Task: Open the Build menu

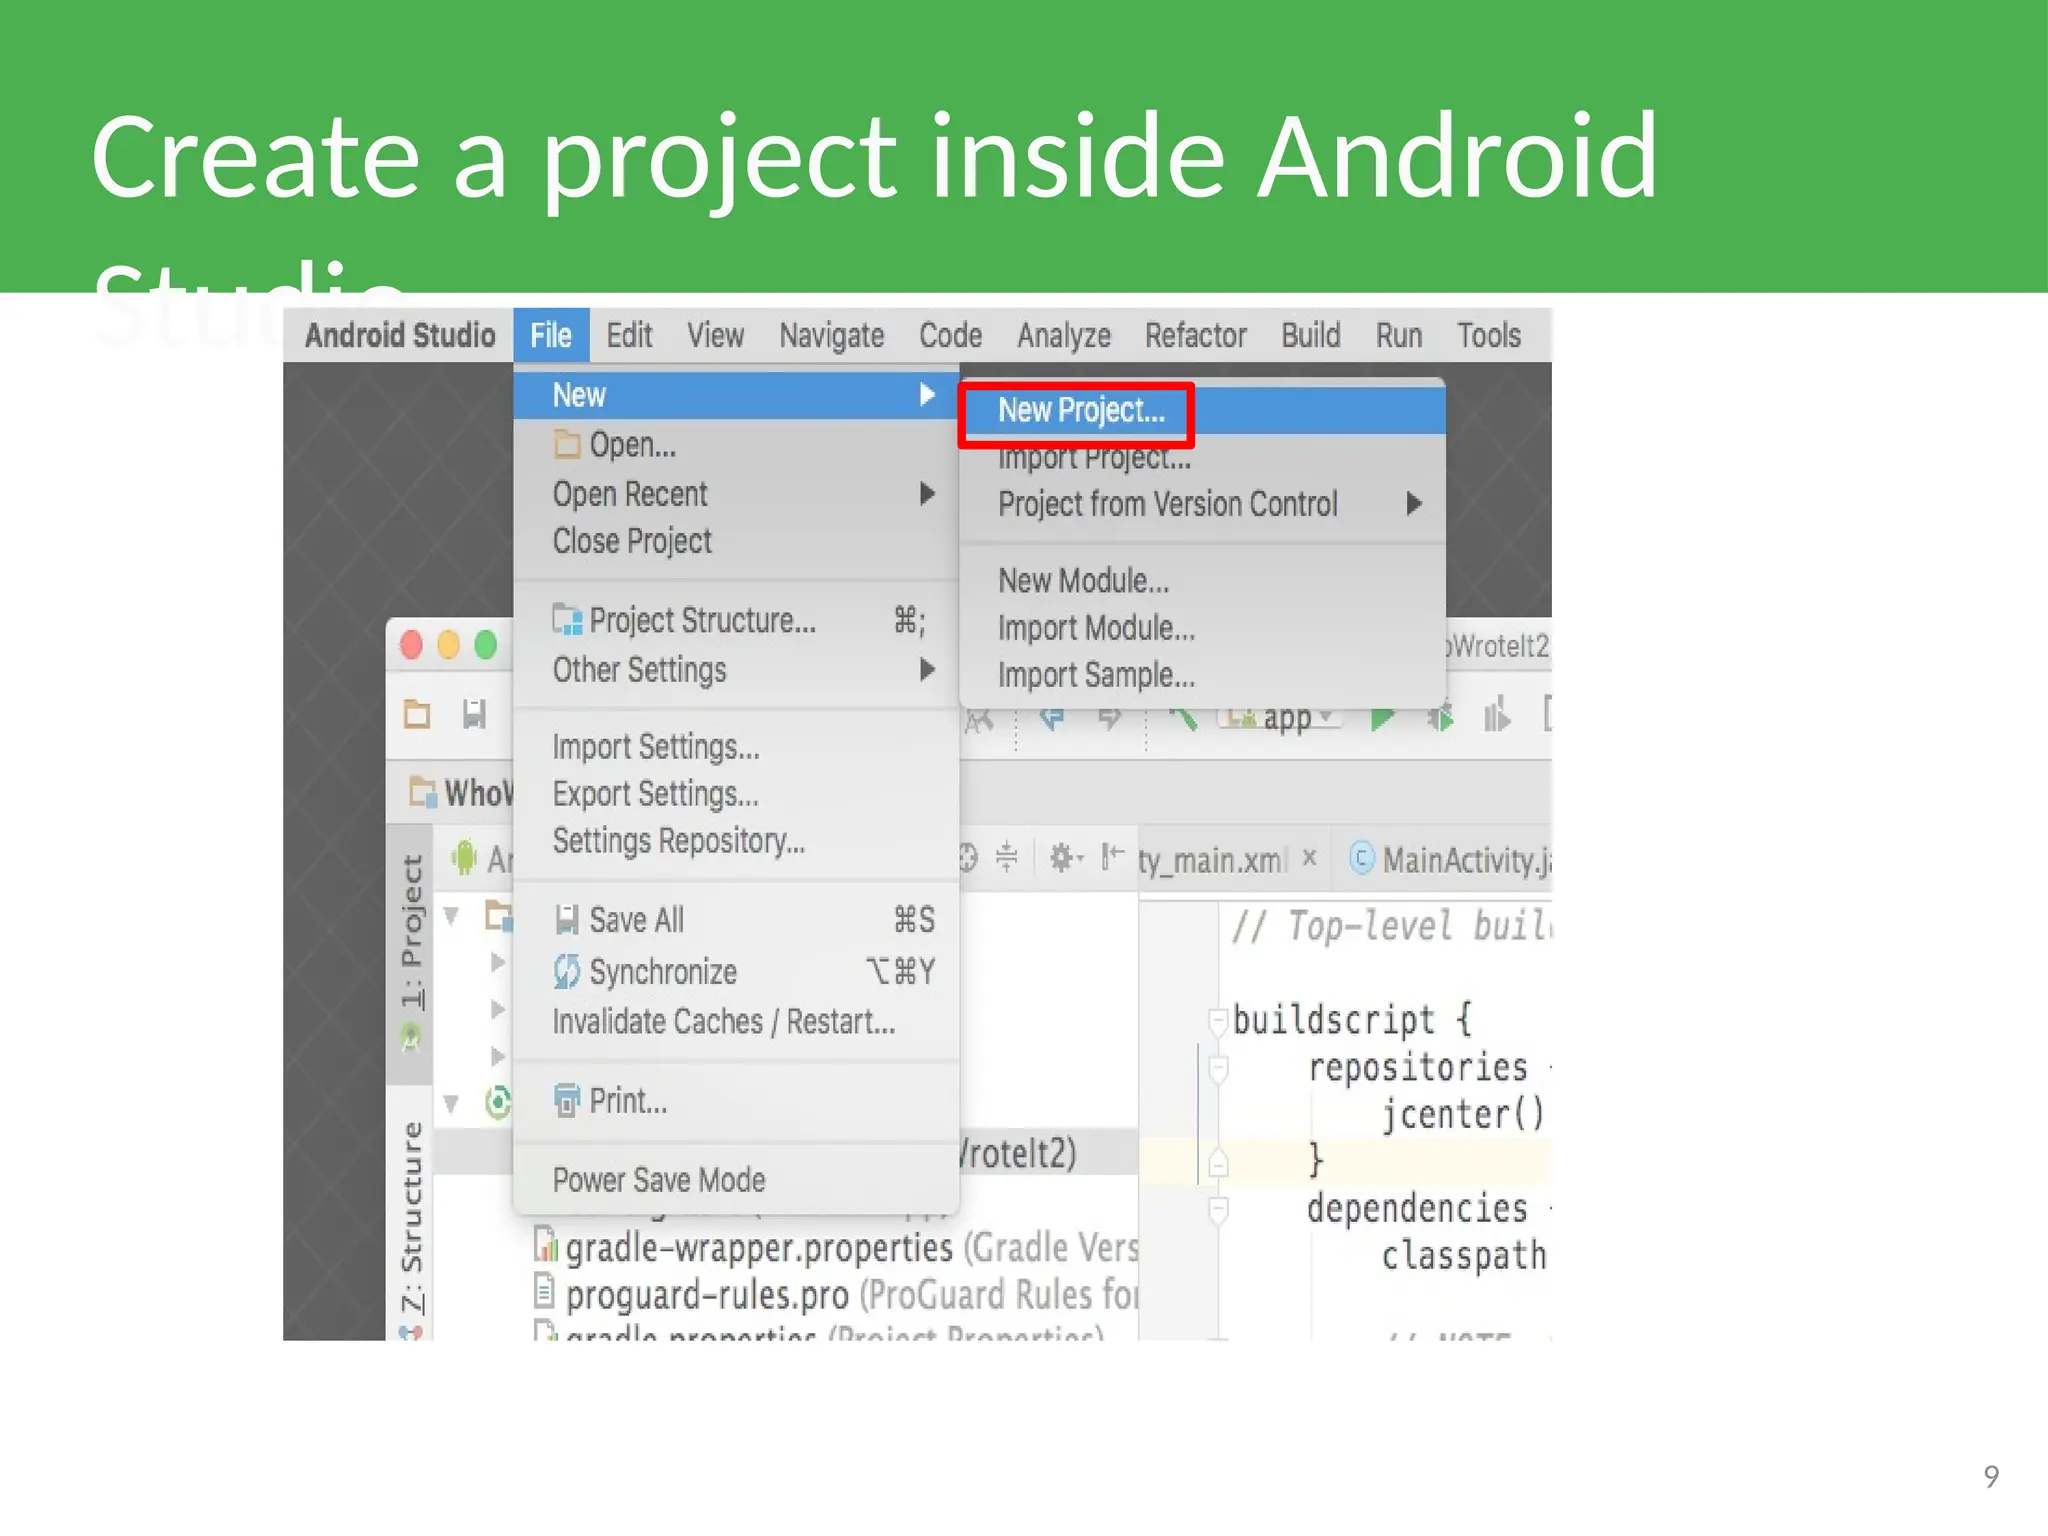Action: (x=1310, y=335)
